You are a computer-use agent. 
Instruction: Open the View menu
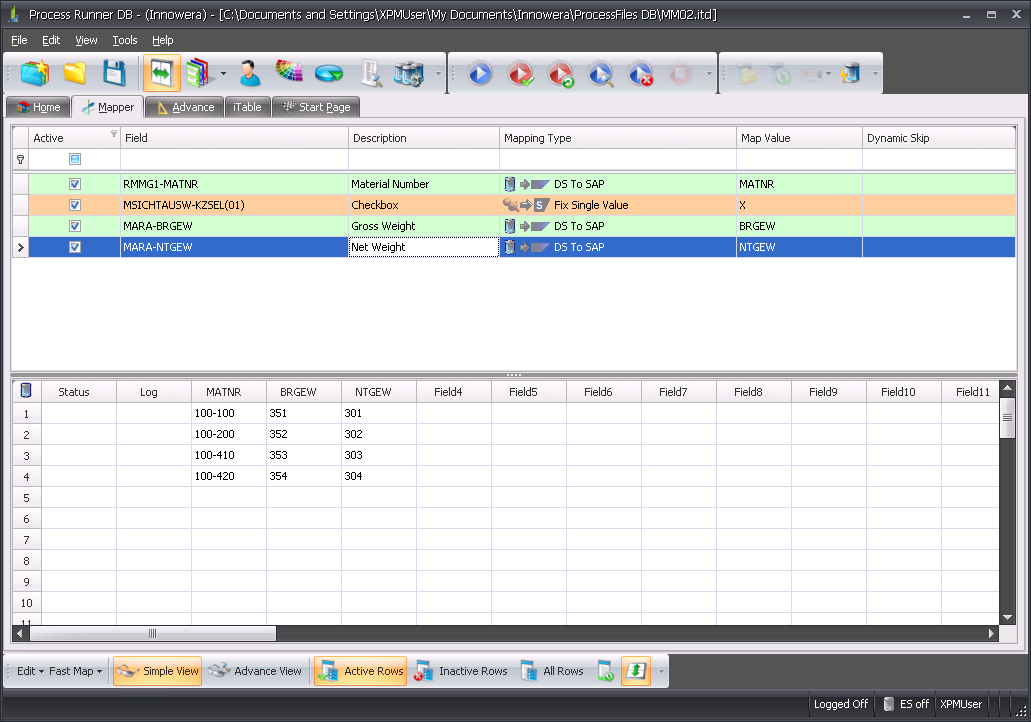point(86,40)
